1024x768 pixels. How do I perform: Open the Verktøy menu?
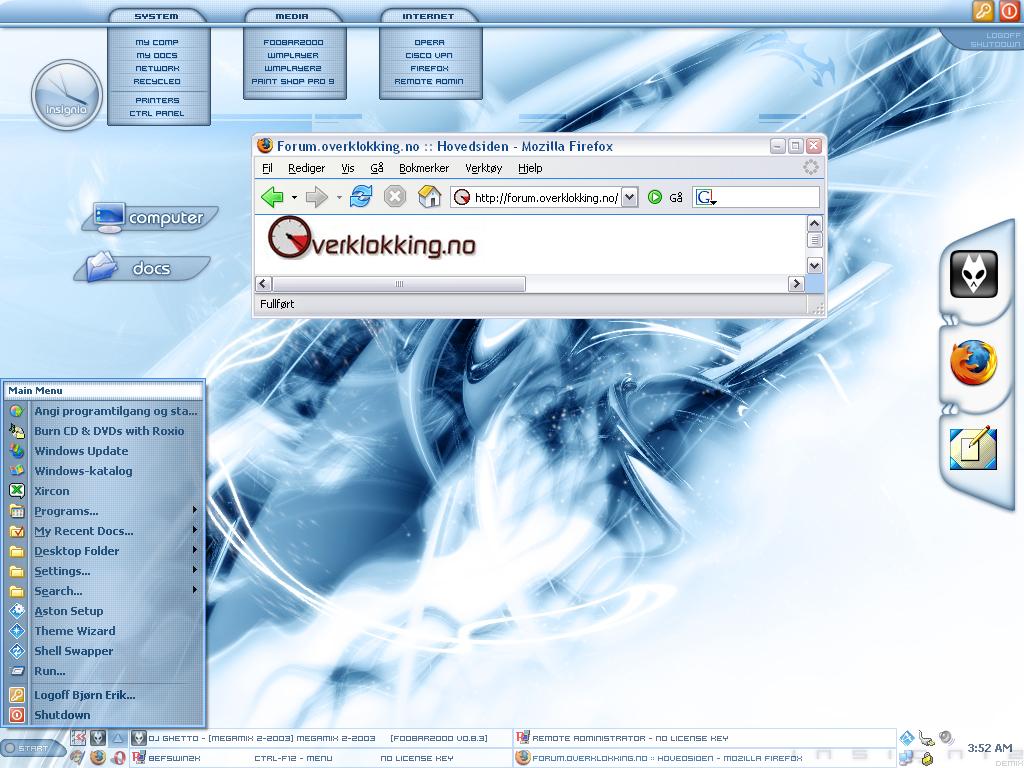click(x=483, y=168)
